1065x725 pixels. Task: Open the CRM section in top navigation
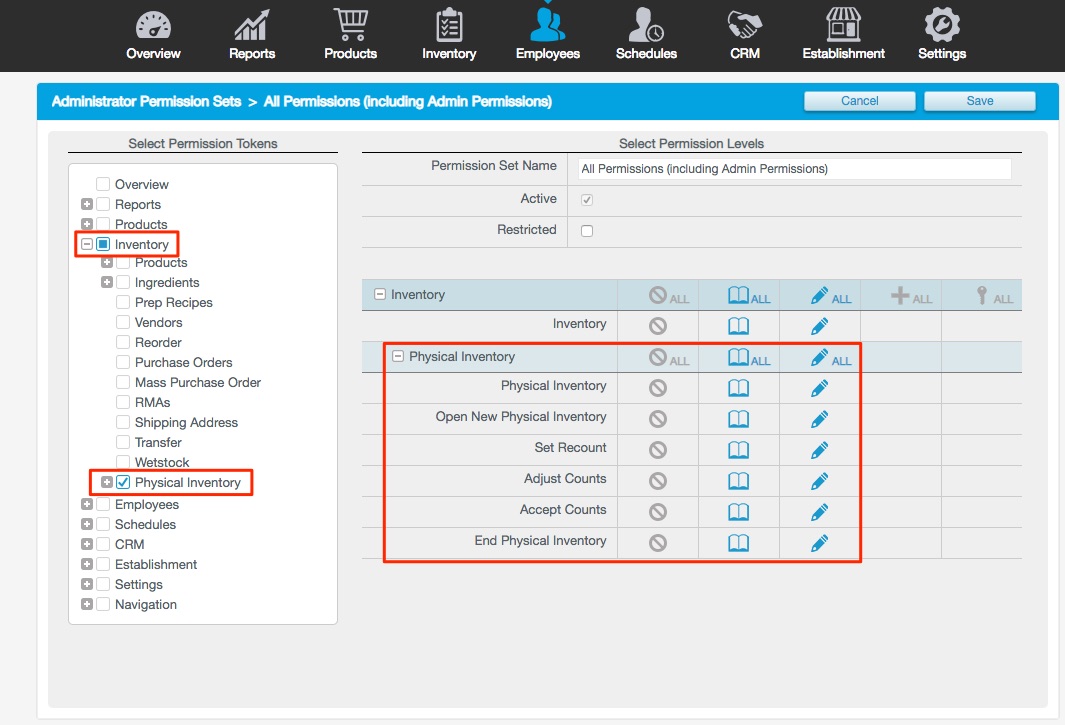pyautogui.click(x=745, y=34)
